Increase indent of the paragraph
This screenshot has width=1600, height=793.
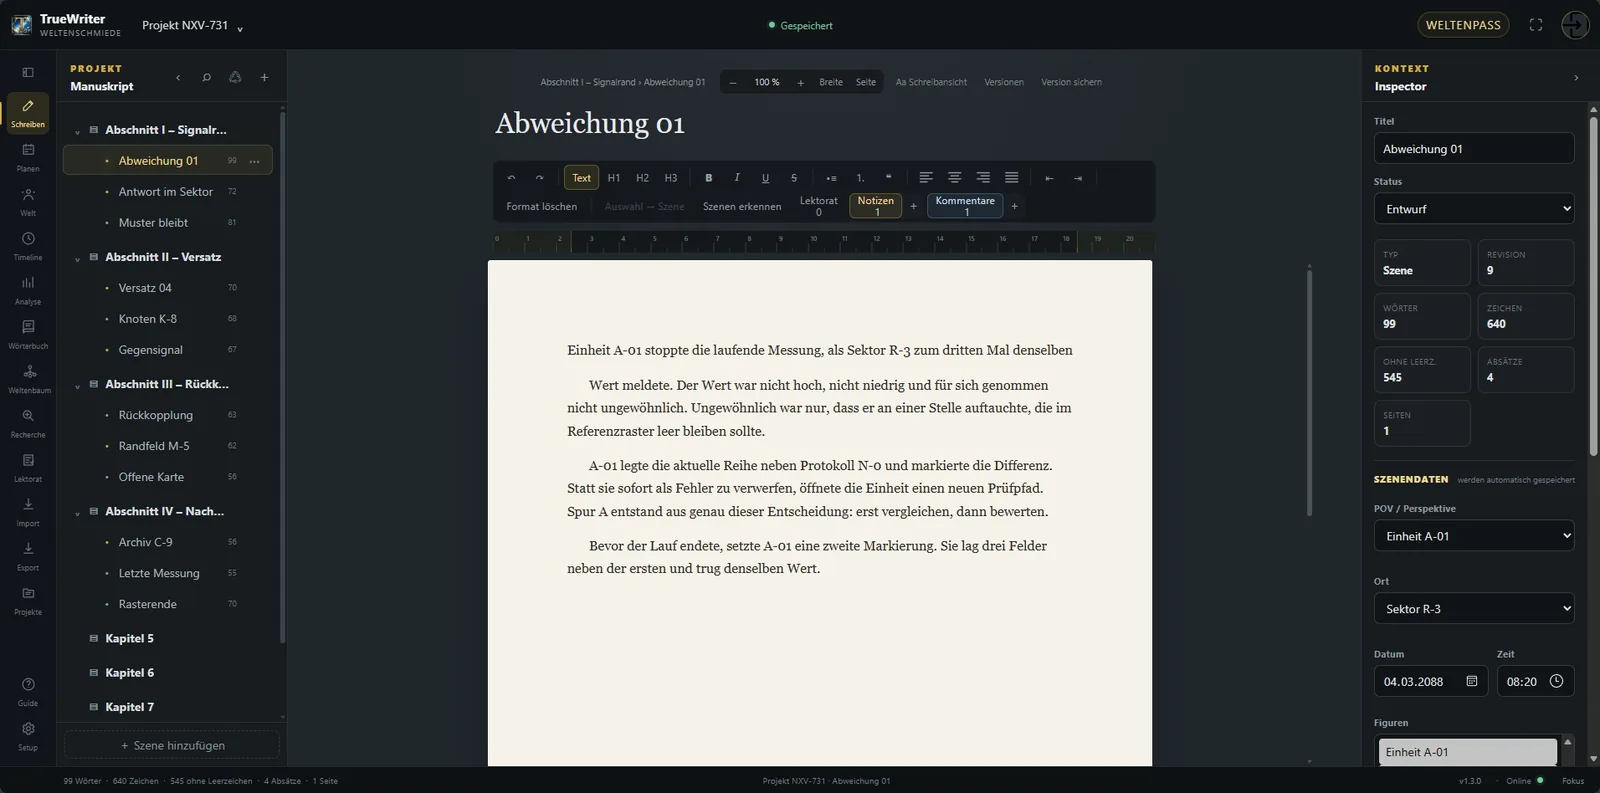click(x=1077, y=178)
